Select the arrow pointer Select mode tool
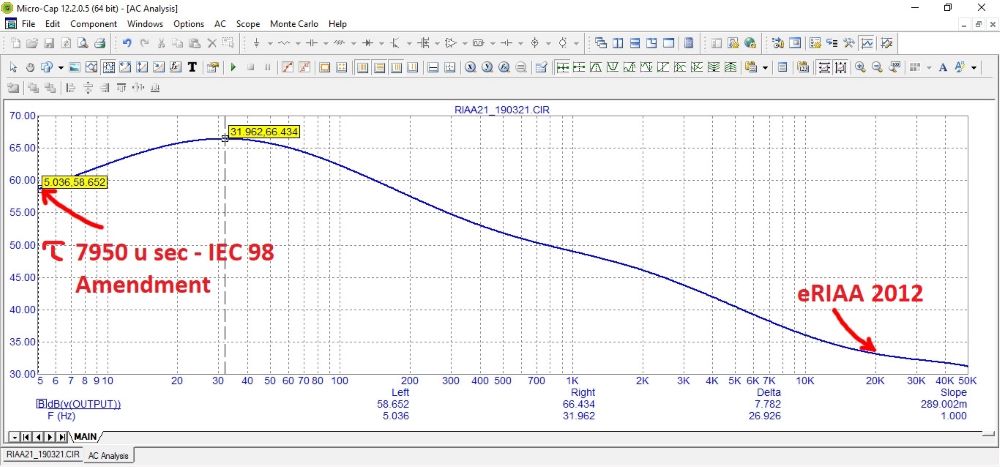Viewport: 1000px width, 467px height. click(x=13, y=67)
